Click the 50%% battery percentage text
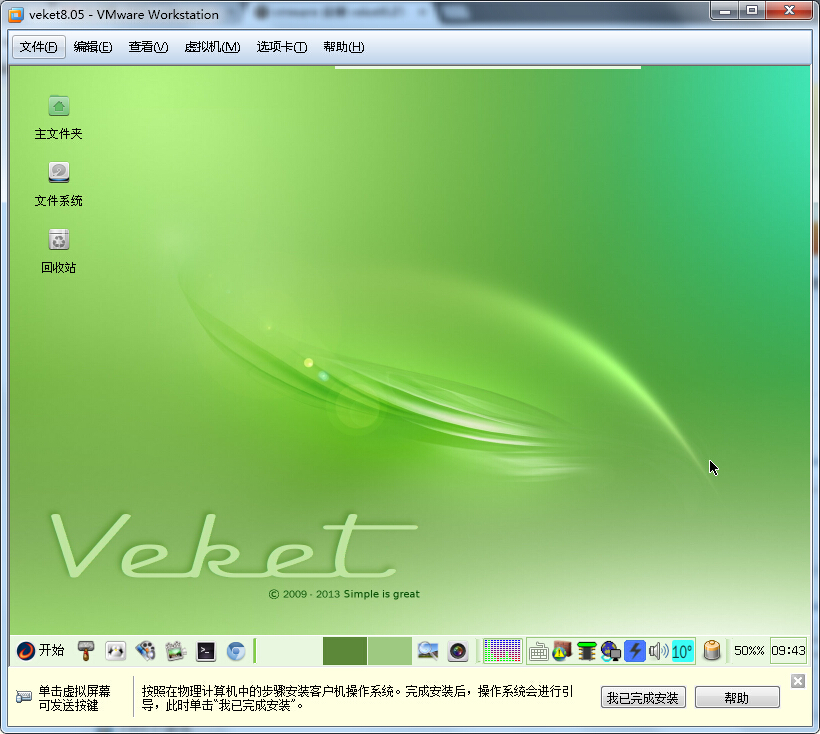Image resolution: width=820 pixels, height=734 pixels. pos(749,651)
